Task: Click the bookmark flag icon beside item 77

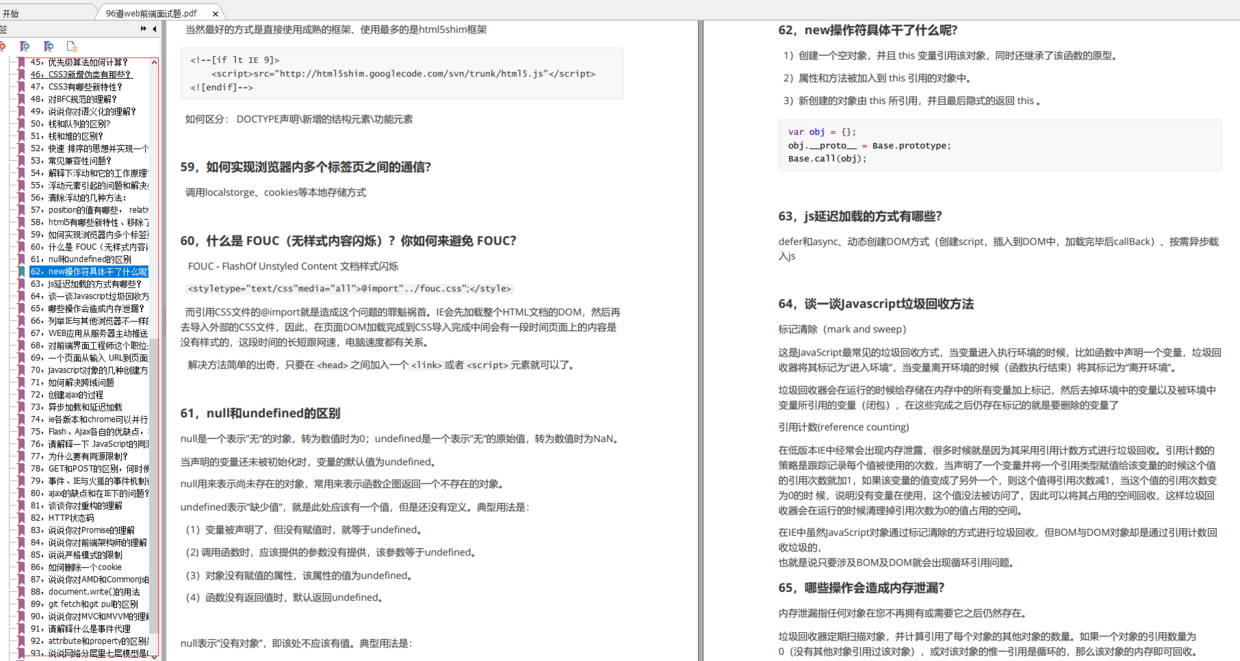Action: pyautogui.click(x=22, y=456)
